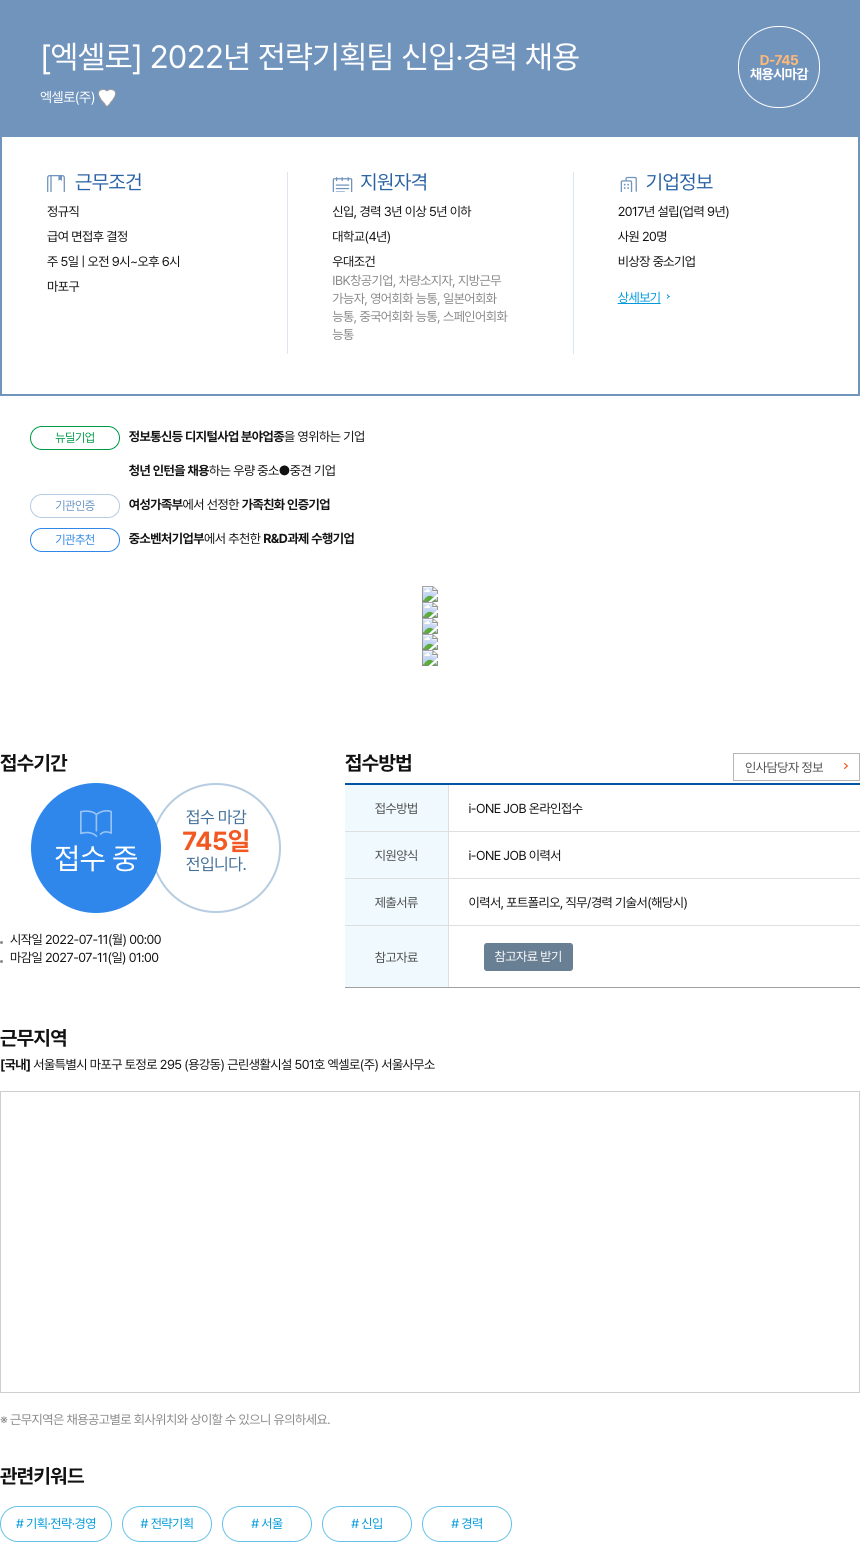Click the 참고자료 table header cell
This screenshot has height=1543, width=860.
pyautogui.click(x=397, y=957)
